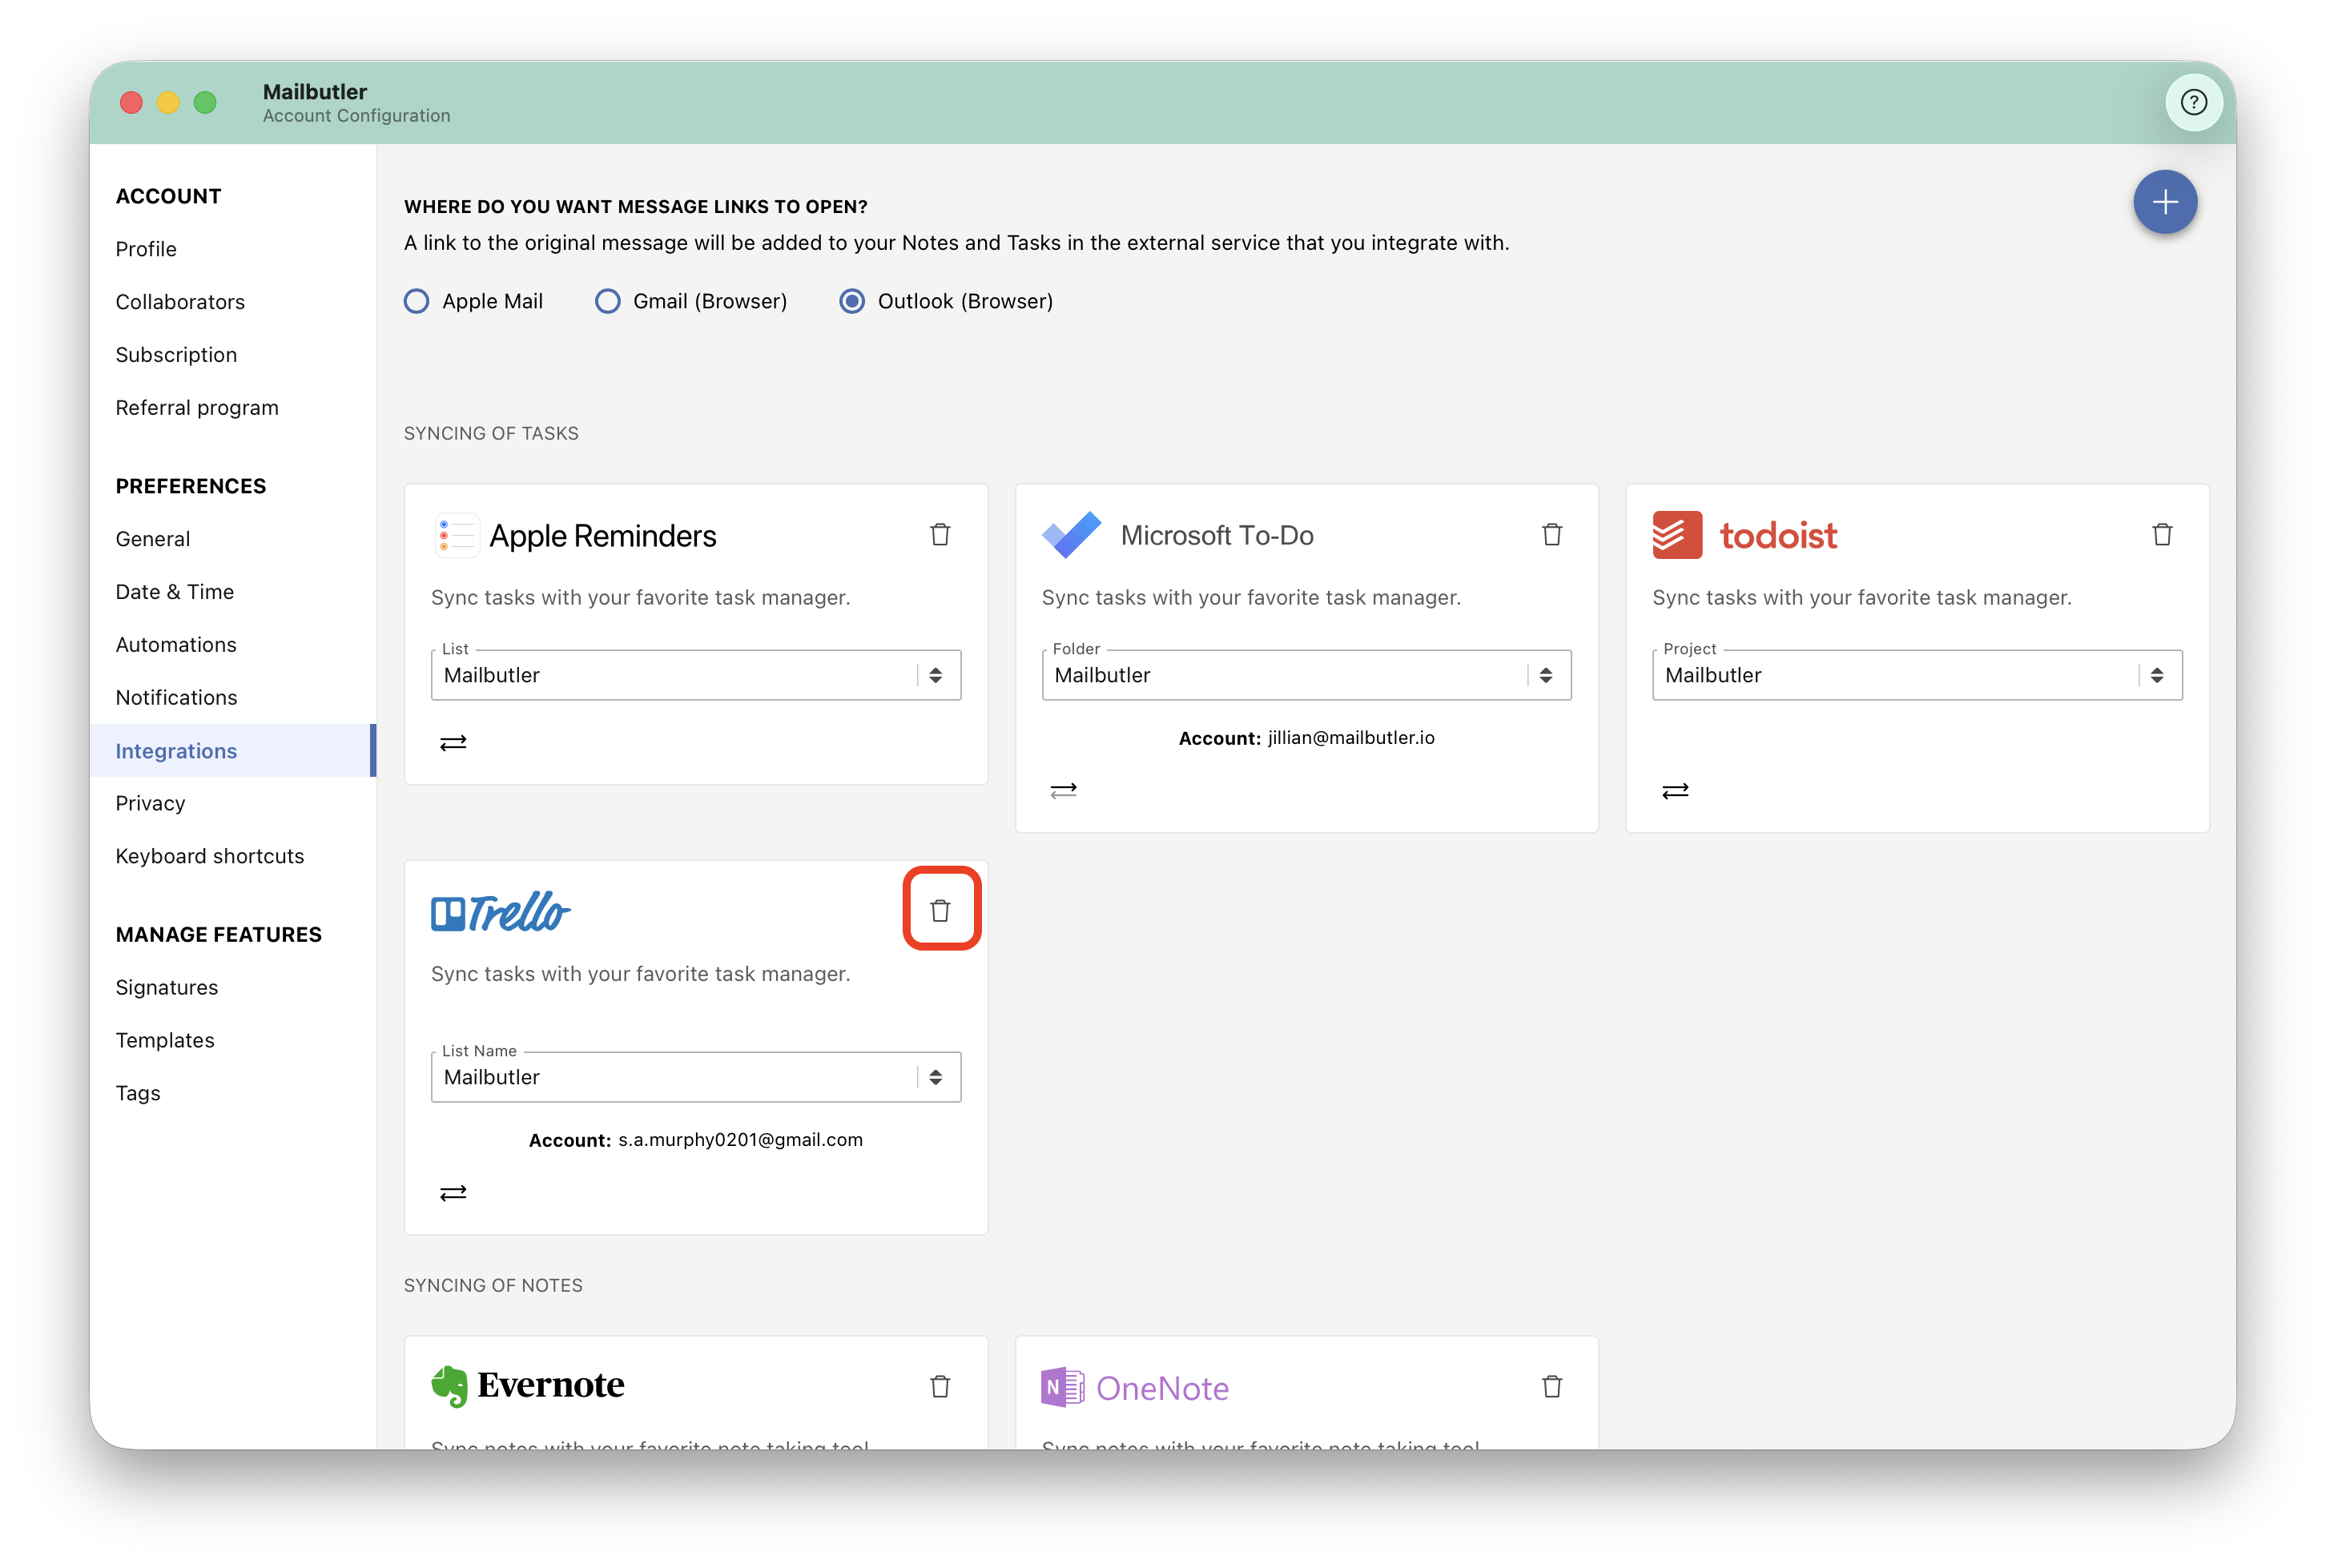Open the Subscription page
Viewport: 2326px width, 1568px height.
pyautogui.click(x=176, y=355)
